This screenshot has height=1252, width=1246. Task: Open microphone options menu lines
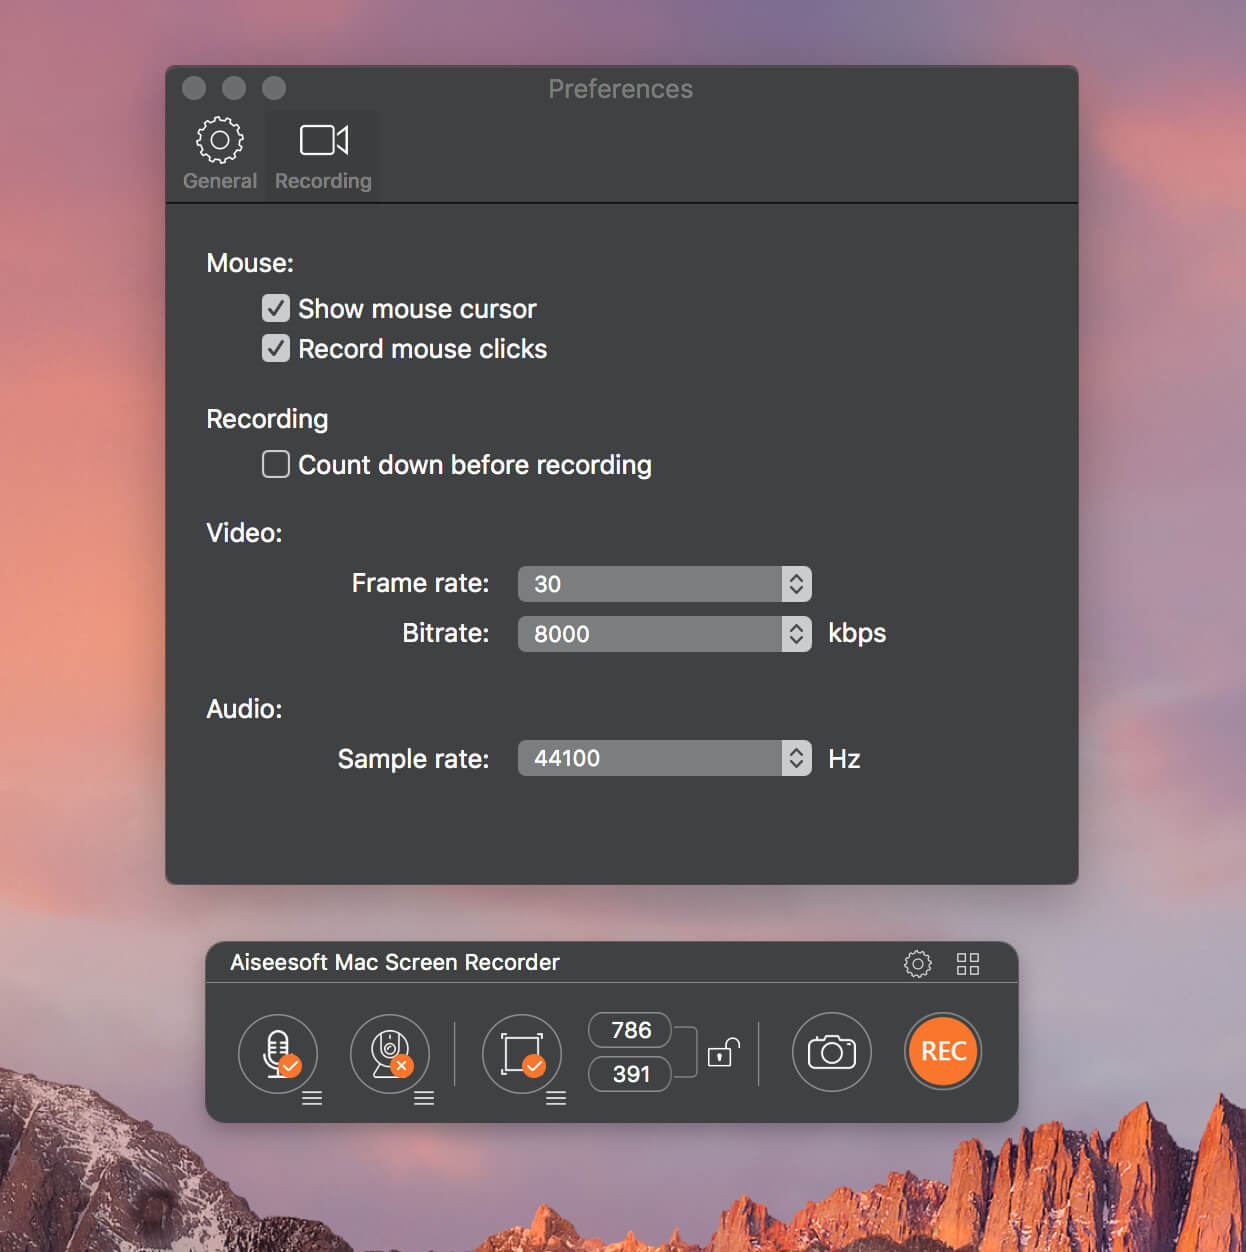pos(312,1098)
